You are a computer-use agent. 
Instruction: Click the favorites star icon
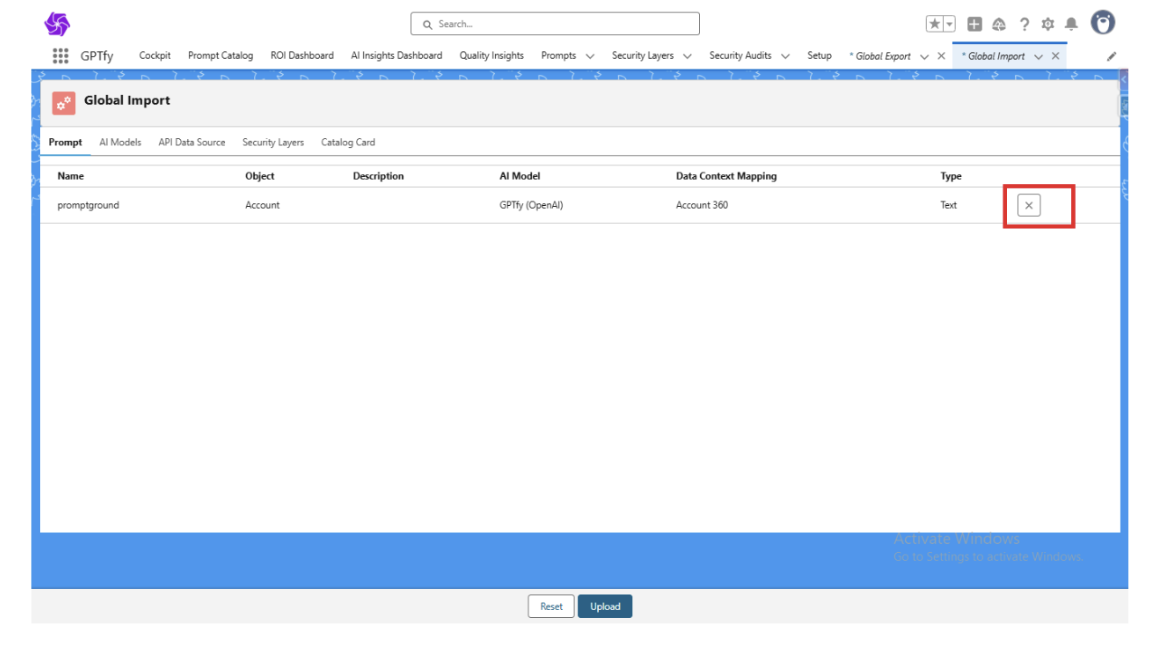[934, 24]
